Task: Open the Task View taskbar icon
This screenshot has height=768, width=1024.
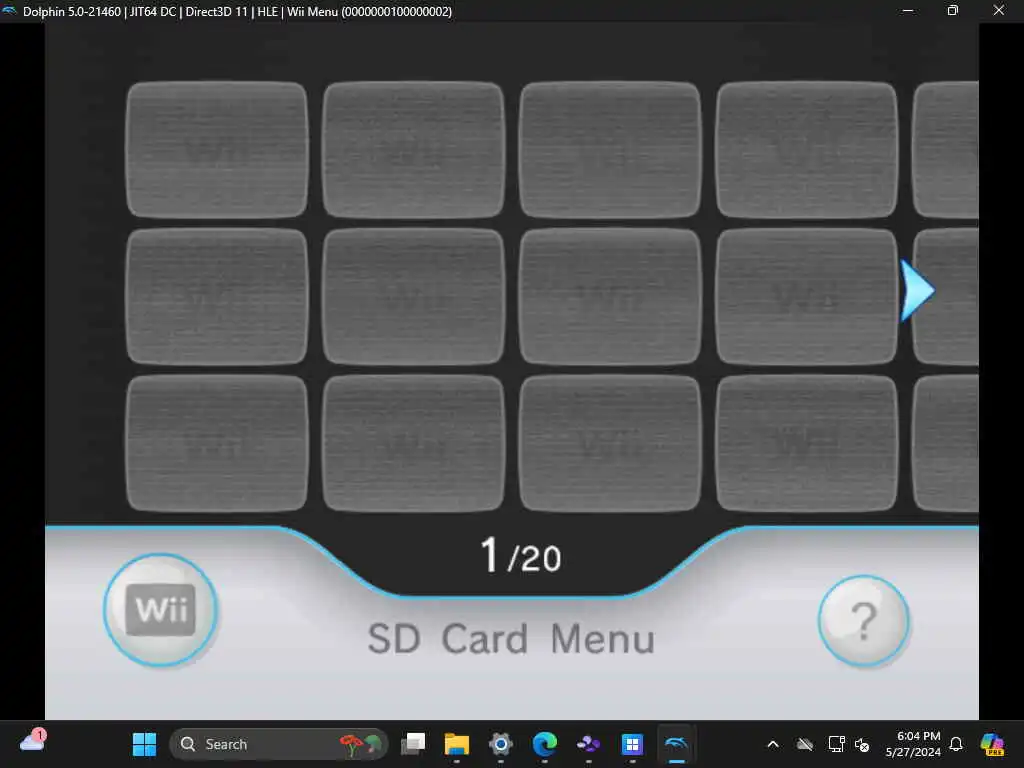Action: coord(413,744)
